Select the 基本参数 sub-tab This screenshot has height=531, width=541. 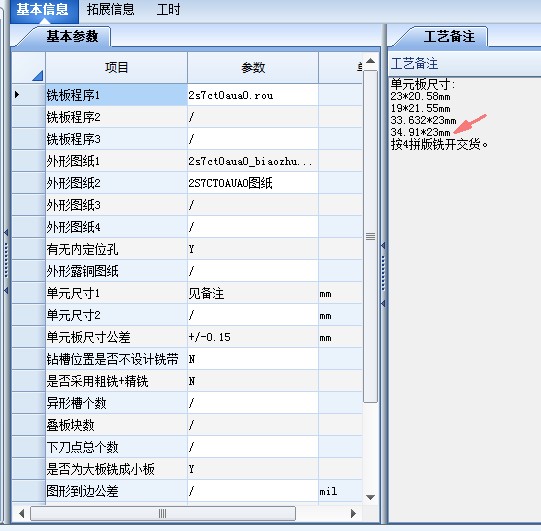pyautogui.click(x=72, y=36)
